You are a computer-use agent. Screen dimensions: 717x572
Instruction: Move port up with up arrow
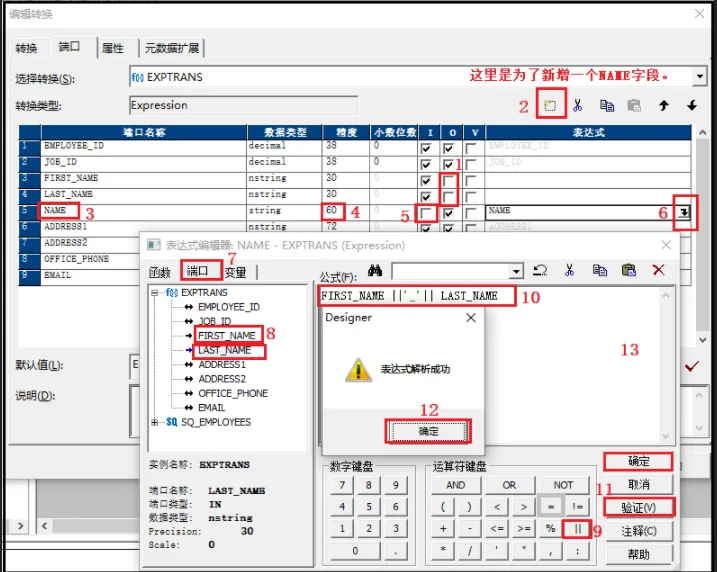pos(663,106)
